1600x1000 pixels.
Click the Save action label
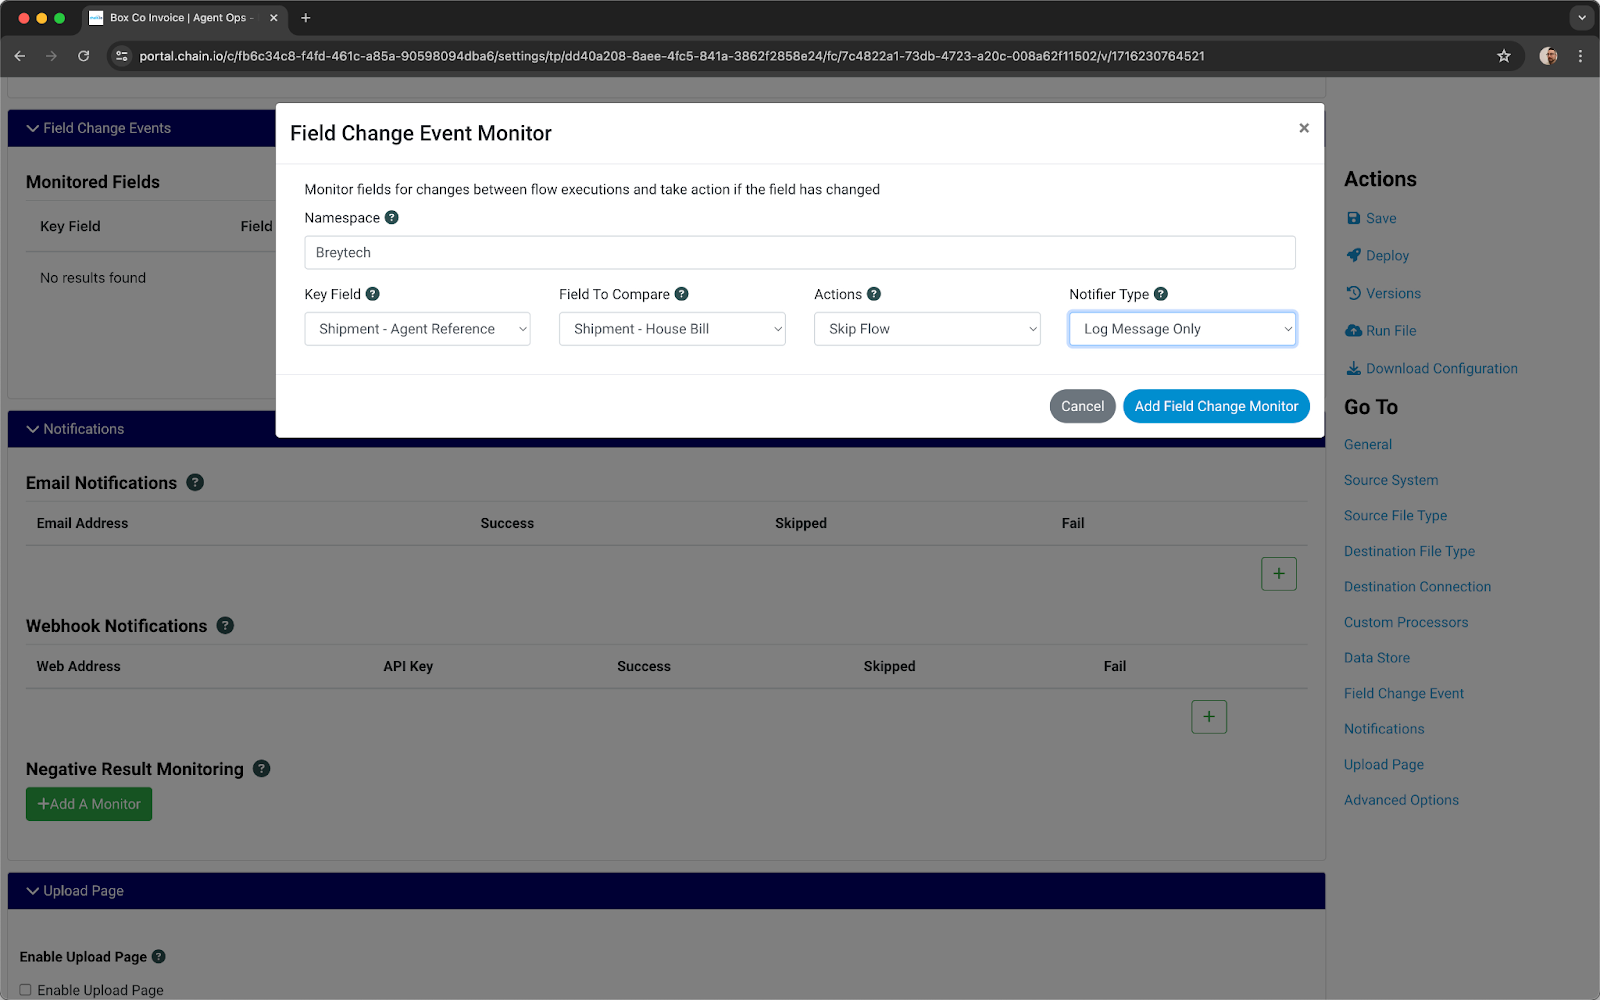pyautogui.click(x=1381, y=218)
